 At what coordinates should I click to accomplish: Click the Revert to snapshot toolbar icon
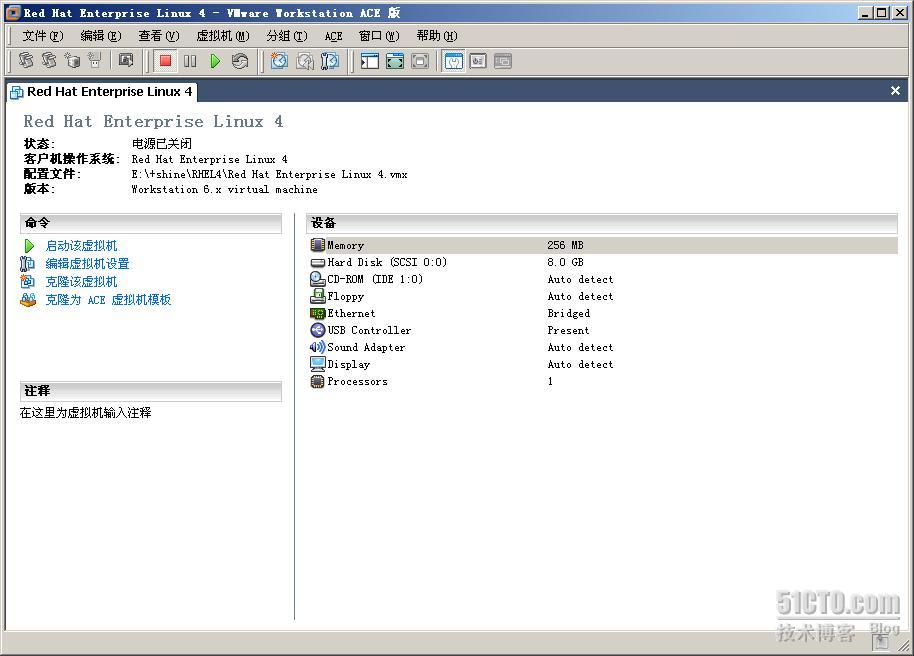(x=304, y=61)
